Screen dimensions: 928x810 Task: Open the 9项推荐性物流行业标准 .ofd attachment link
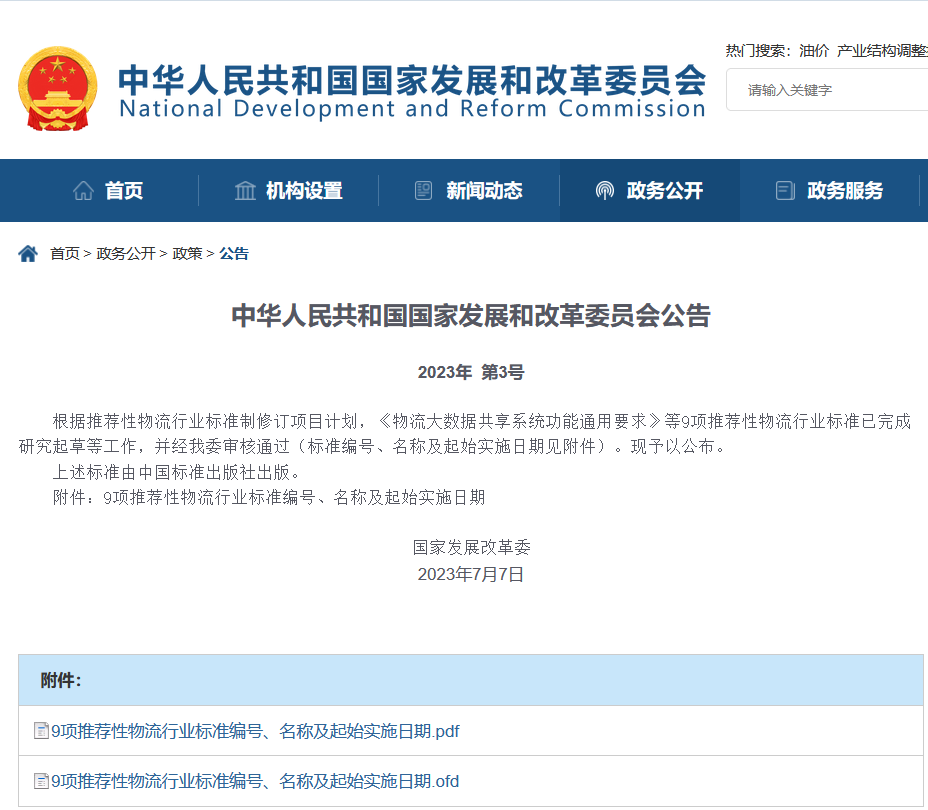255,781
